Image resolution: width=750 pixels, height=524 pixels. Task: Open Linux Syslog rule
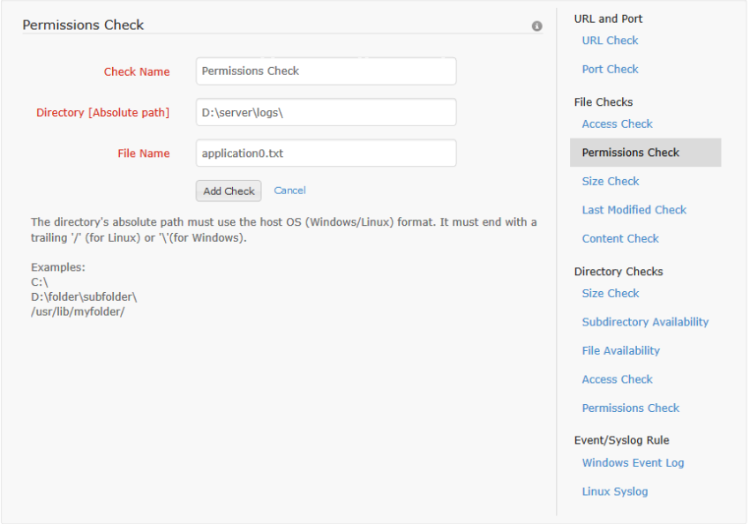614,491
